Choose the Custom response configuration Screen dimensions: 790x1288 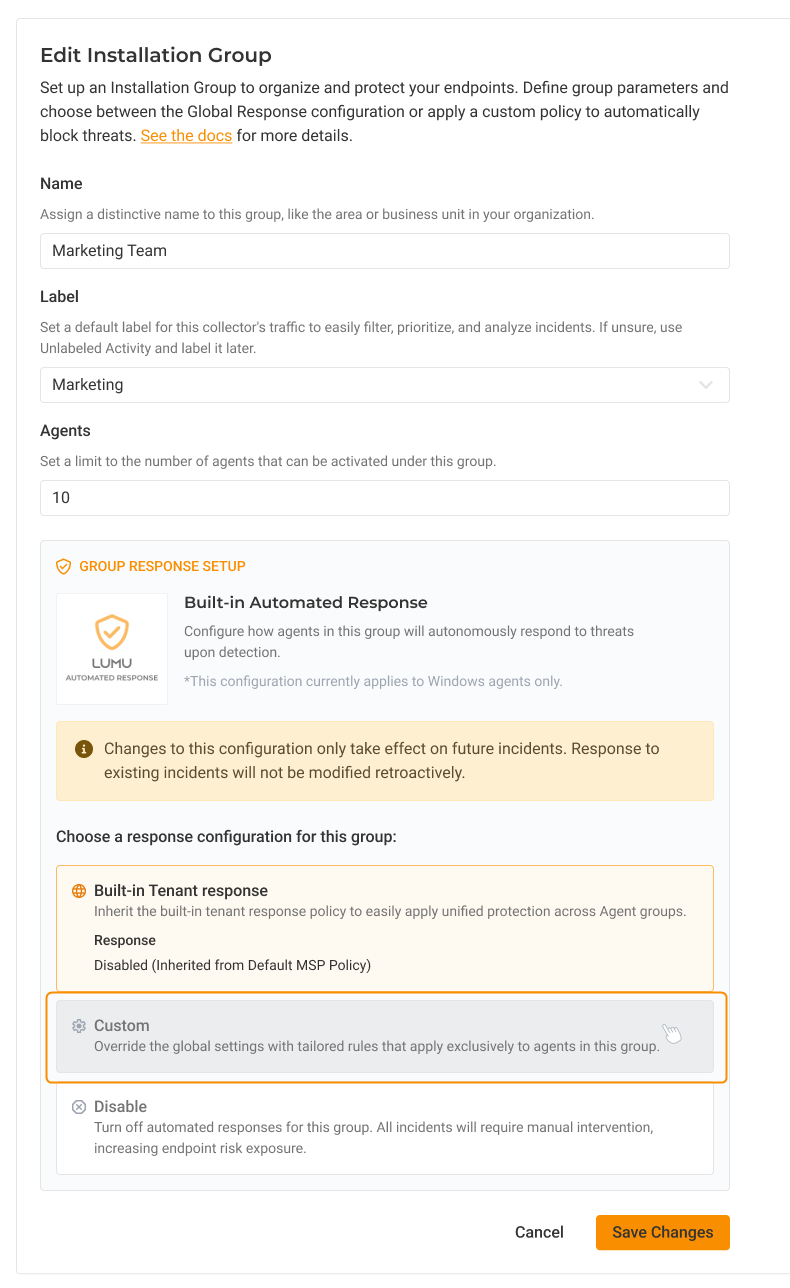click(x=384, y=1036)
